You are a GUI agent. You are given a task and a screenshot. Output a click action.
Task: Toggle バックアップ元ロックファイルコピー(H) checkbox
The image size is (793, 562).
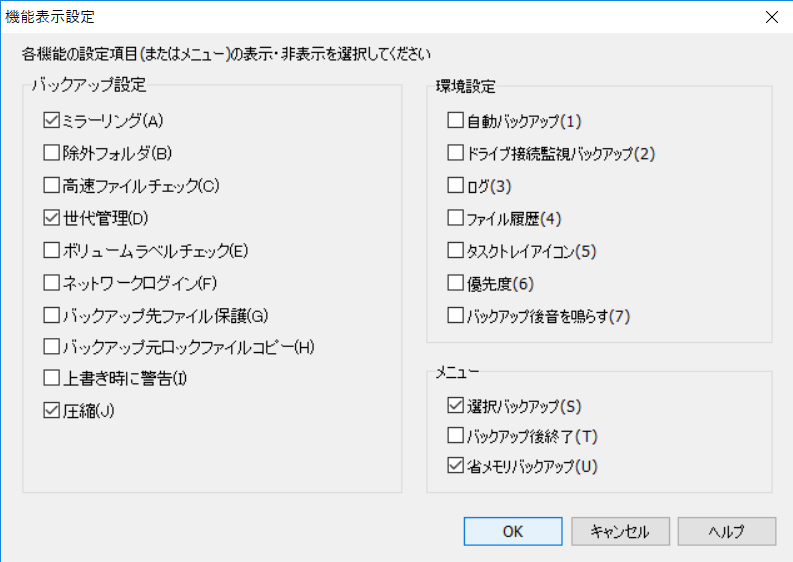click(x=52, y=347)
